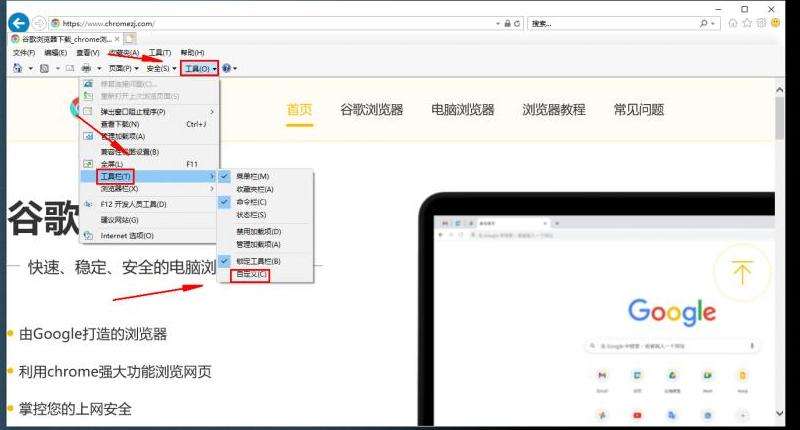Click the greyed-out Forward navigation button
This screenshot has height=430, width=800.
point(39,23)
